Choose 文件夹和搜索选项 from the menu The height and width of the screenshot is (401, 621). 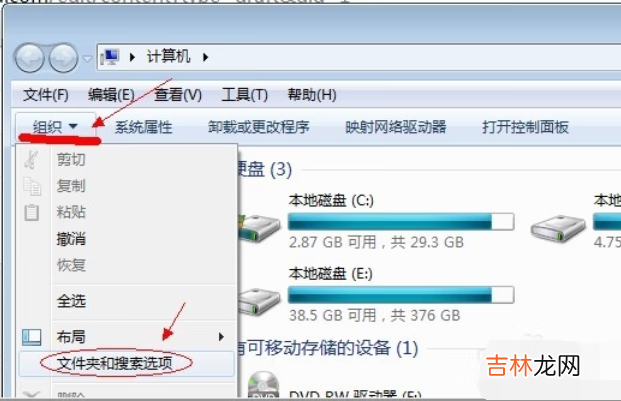115,363
